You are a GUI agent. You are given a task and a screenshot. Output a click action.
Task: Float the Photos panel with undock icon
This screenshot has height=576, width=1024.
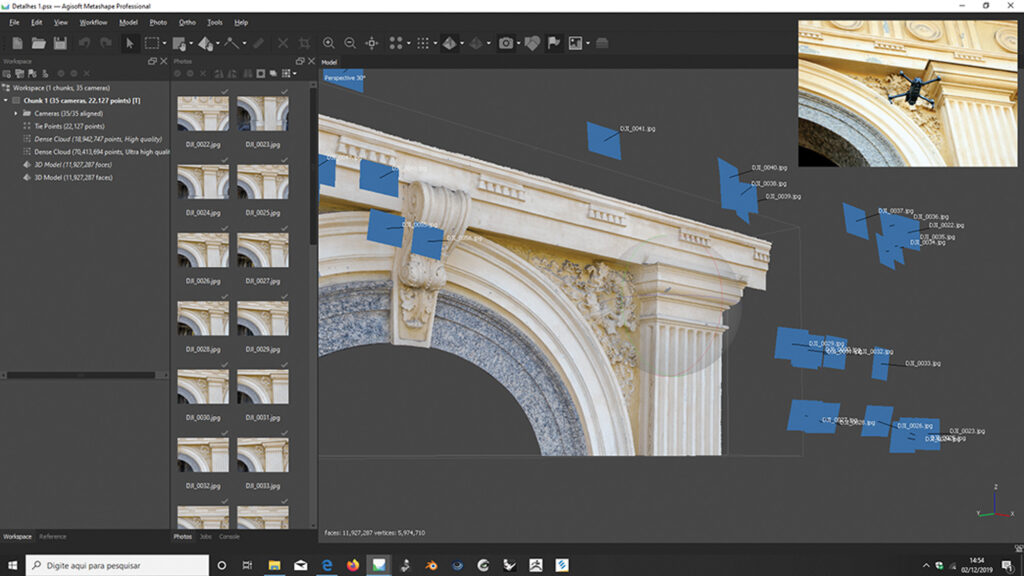pyautogui.click(x=300, y=61)
